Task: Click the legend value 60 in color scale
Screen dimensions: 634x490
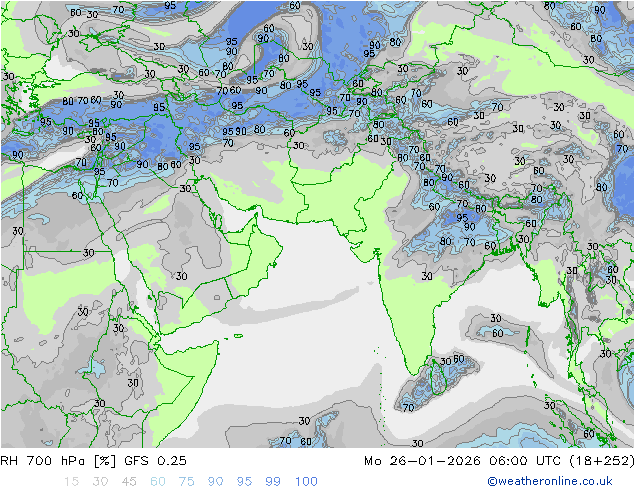Action: click(x=158, y=481)
